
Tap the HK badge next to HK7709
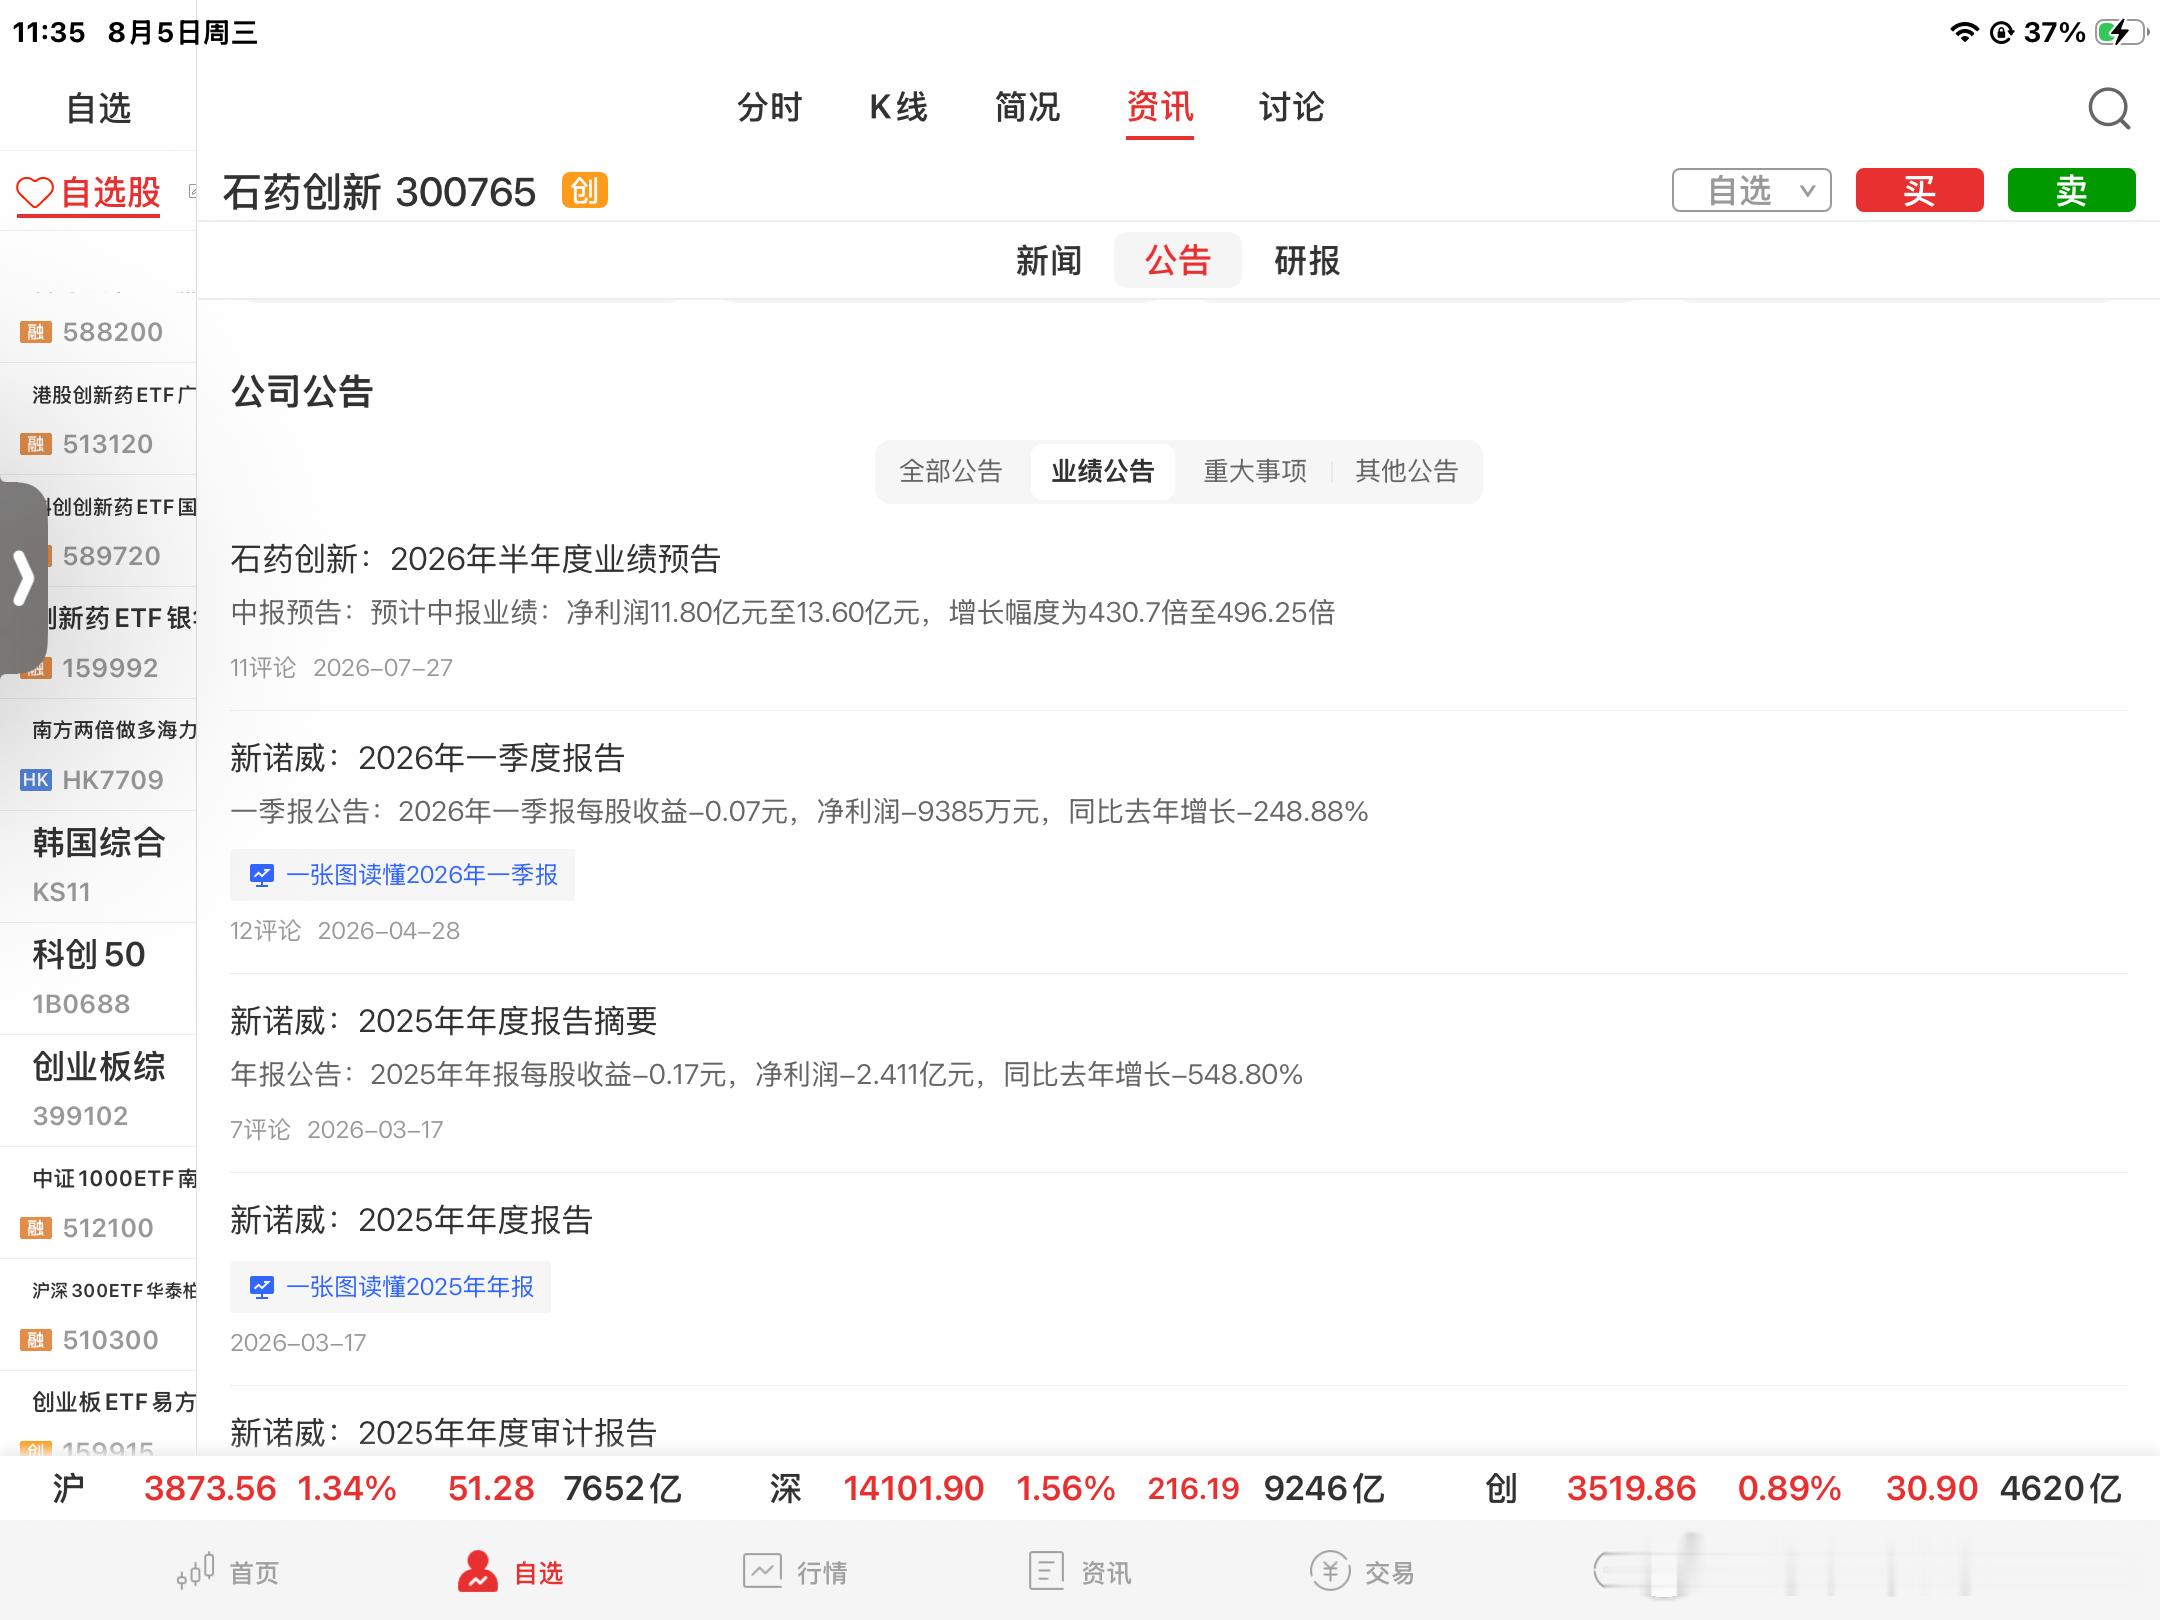[36, 780]
